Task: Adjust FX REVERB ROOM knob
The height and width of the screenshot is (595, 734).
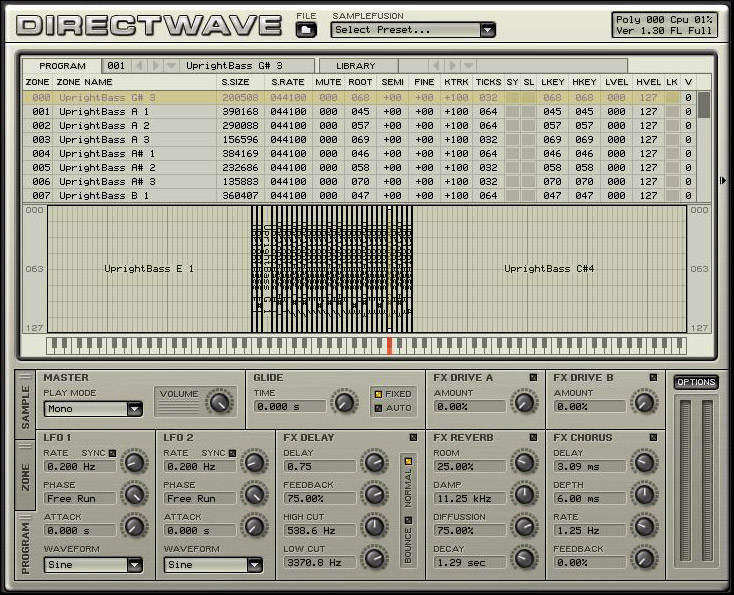Action: click(x=524, y=463)
